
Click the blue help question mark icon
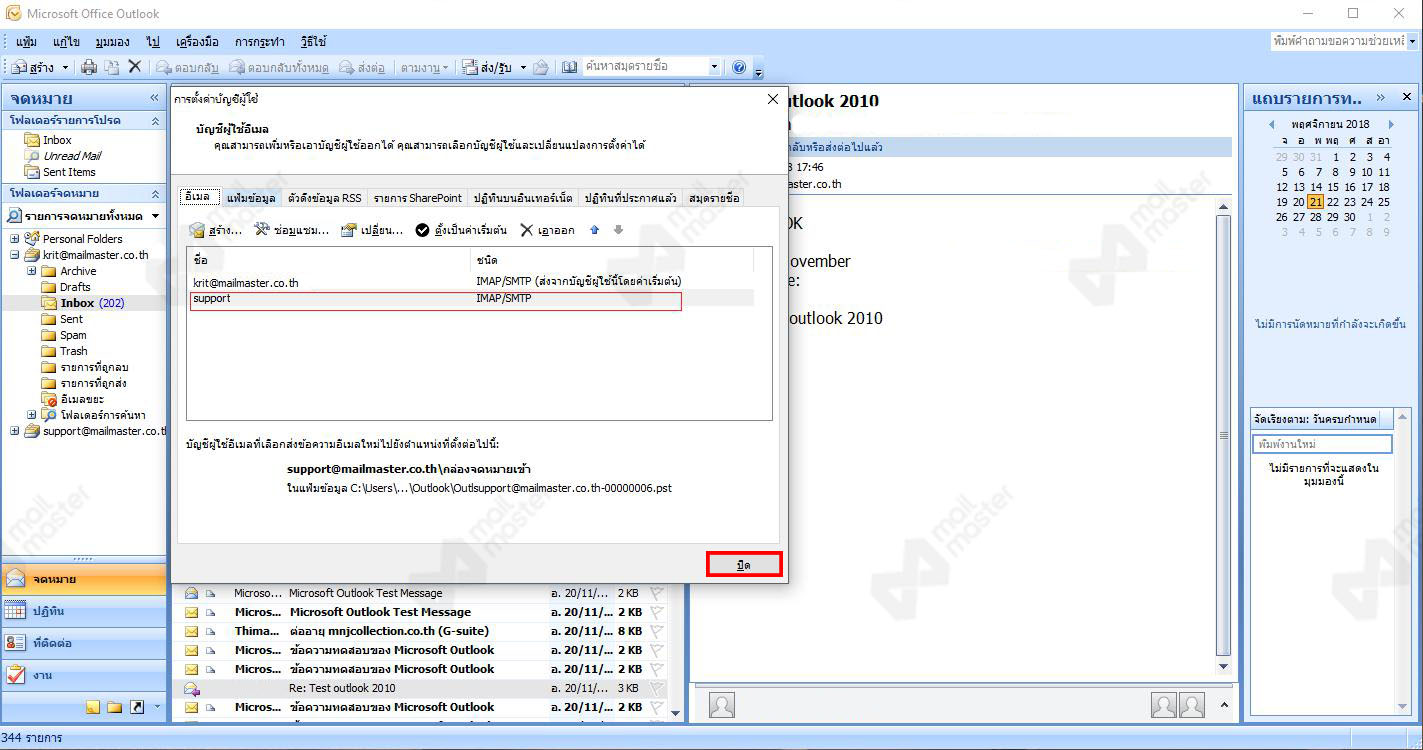739,67
